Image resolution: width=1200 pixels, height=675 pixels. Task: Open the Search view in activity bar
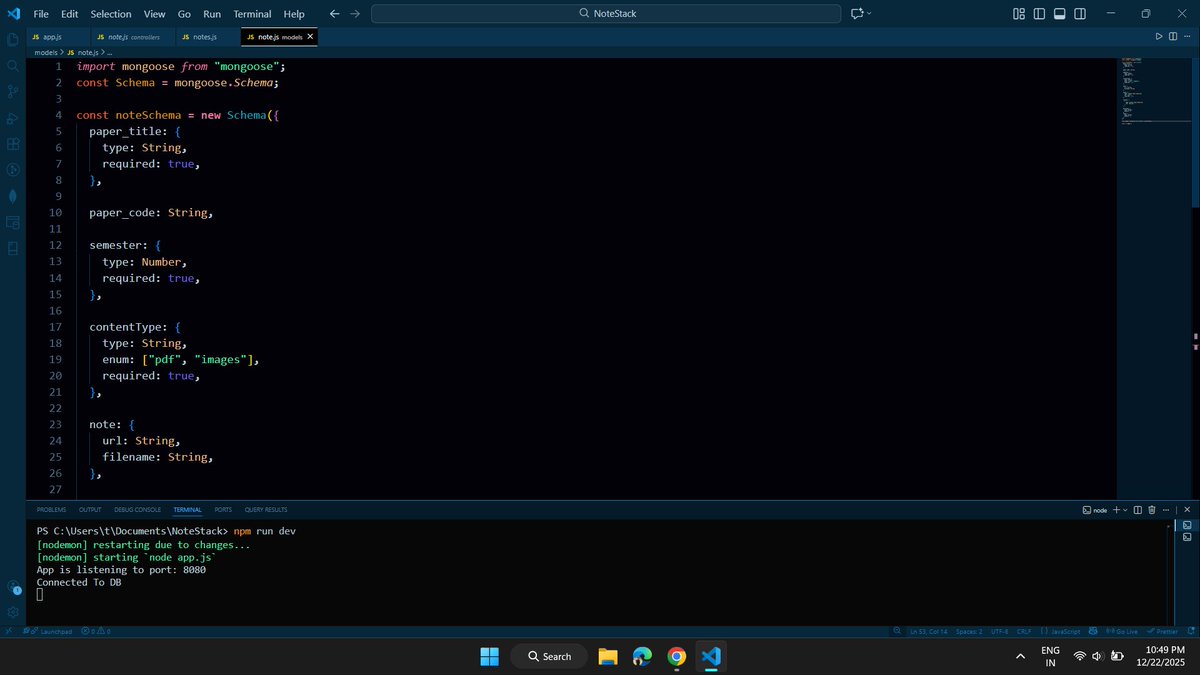[x=13, y=65]
